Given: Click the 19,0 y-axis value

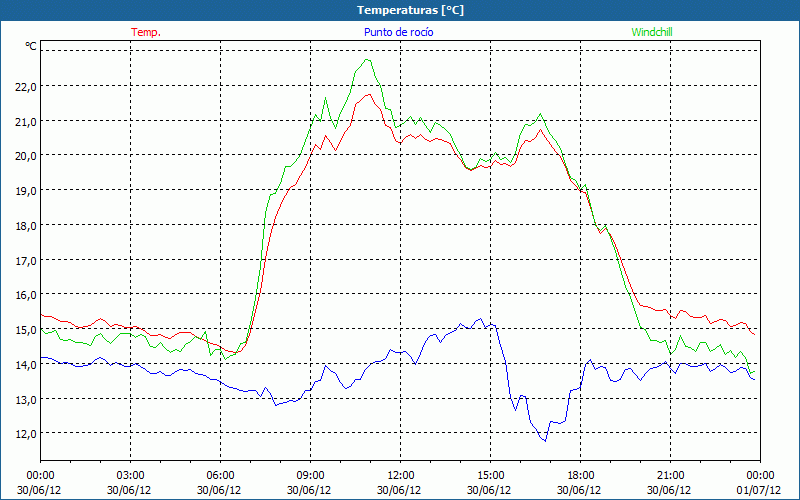Looking at the screenshot, I should click(x=26, y=191).
